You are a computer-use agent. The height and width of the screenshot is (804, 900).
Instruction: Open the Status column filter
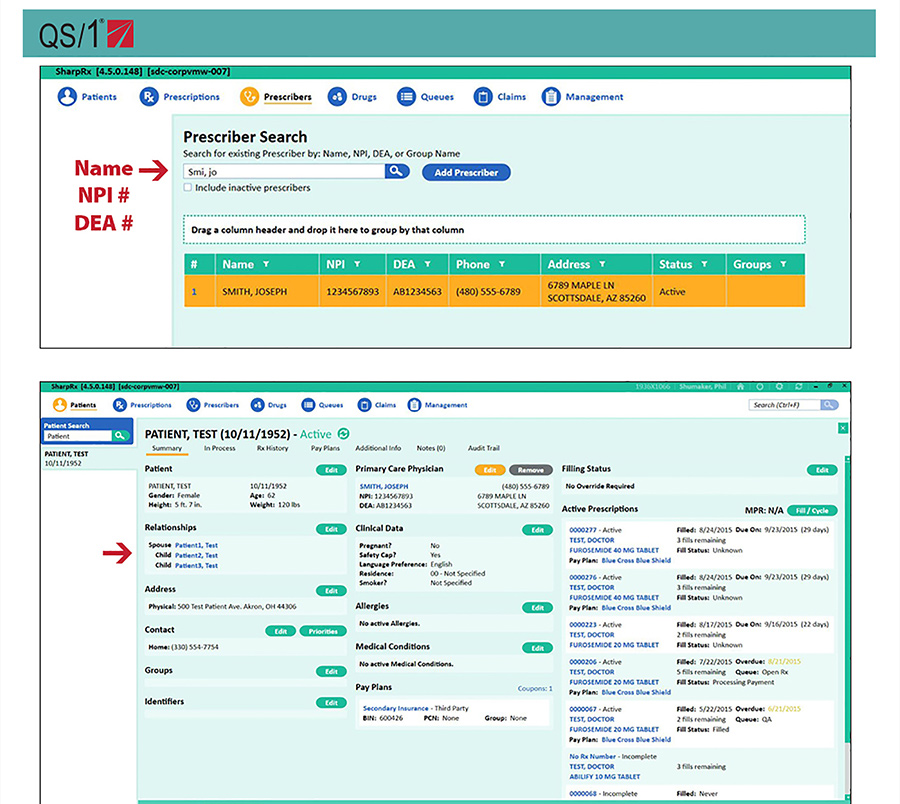coord(704,264)
